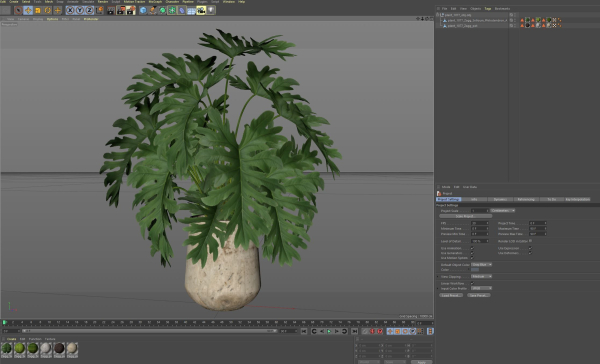Switch to Key Interpolation tab

(577, 199)
